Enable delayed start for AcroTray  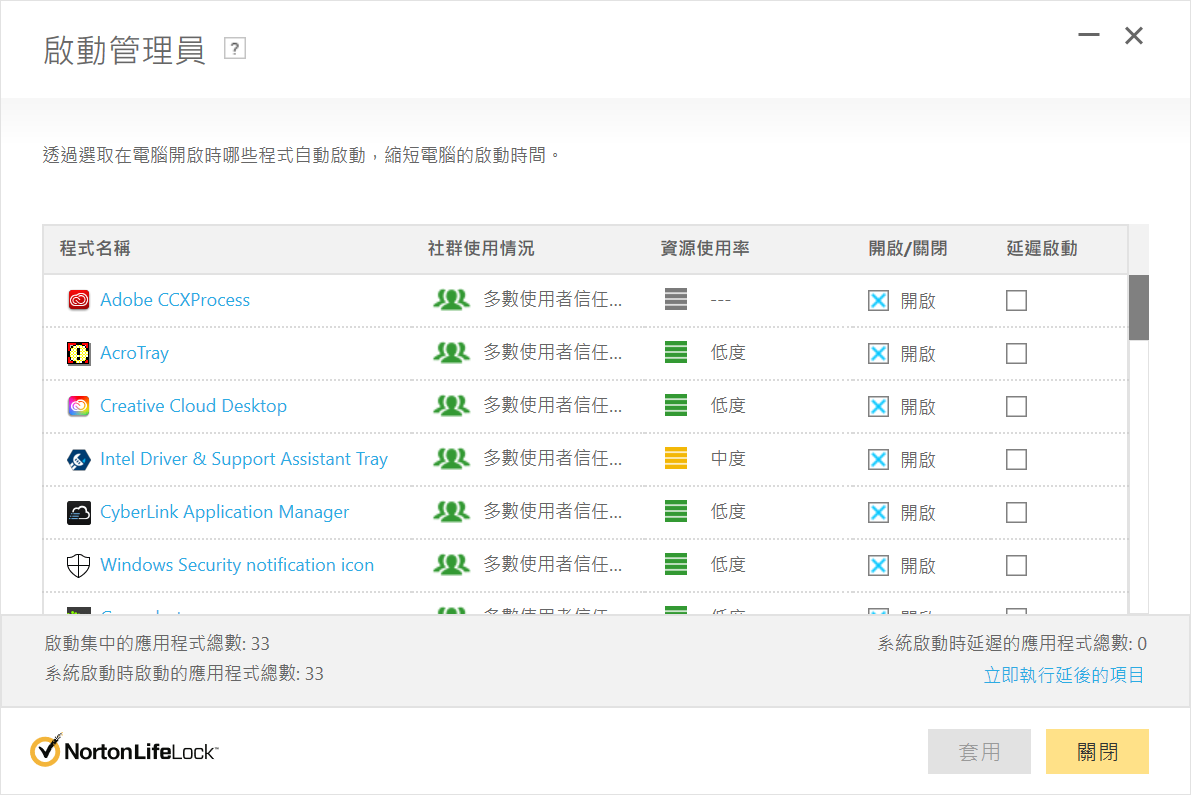coord(1016,353)
